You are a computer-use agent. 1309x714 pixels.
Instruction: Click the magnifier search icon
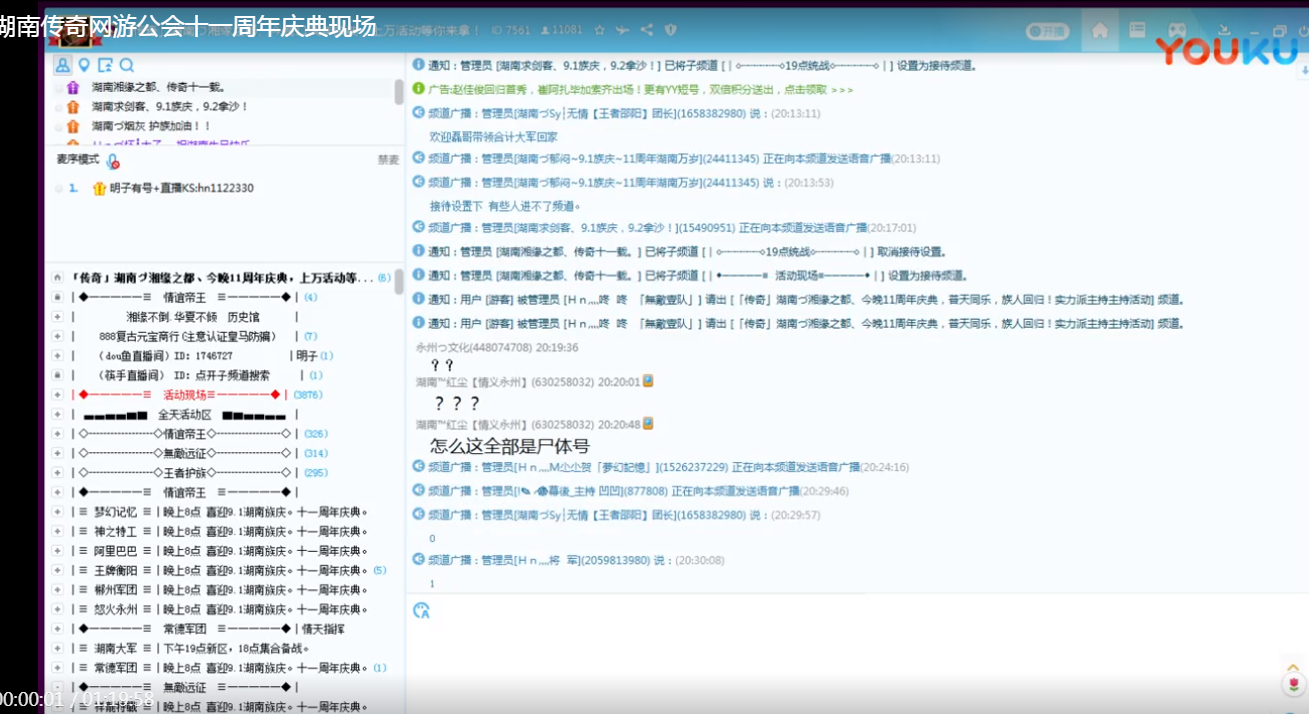126,65
